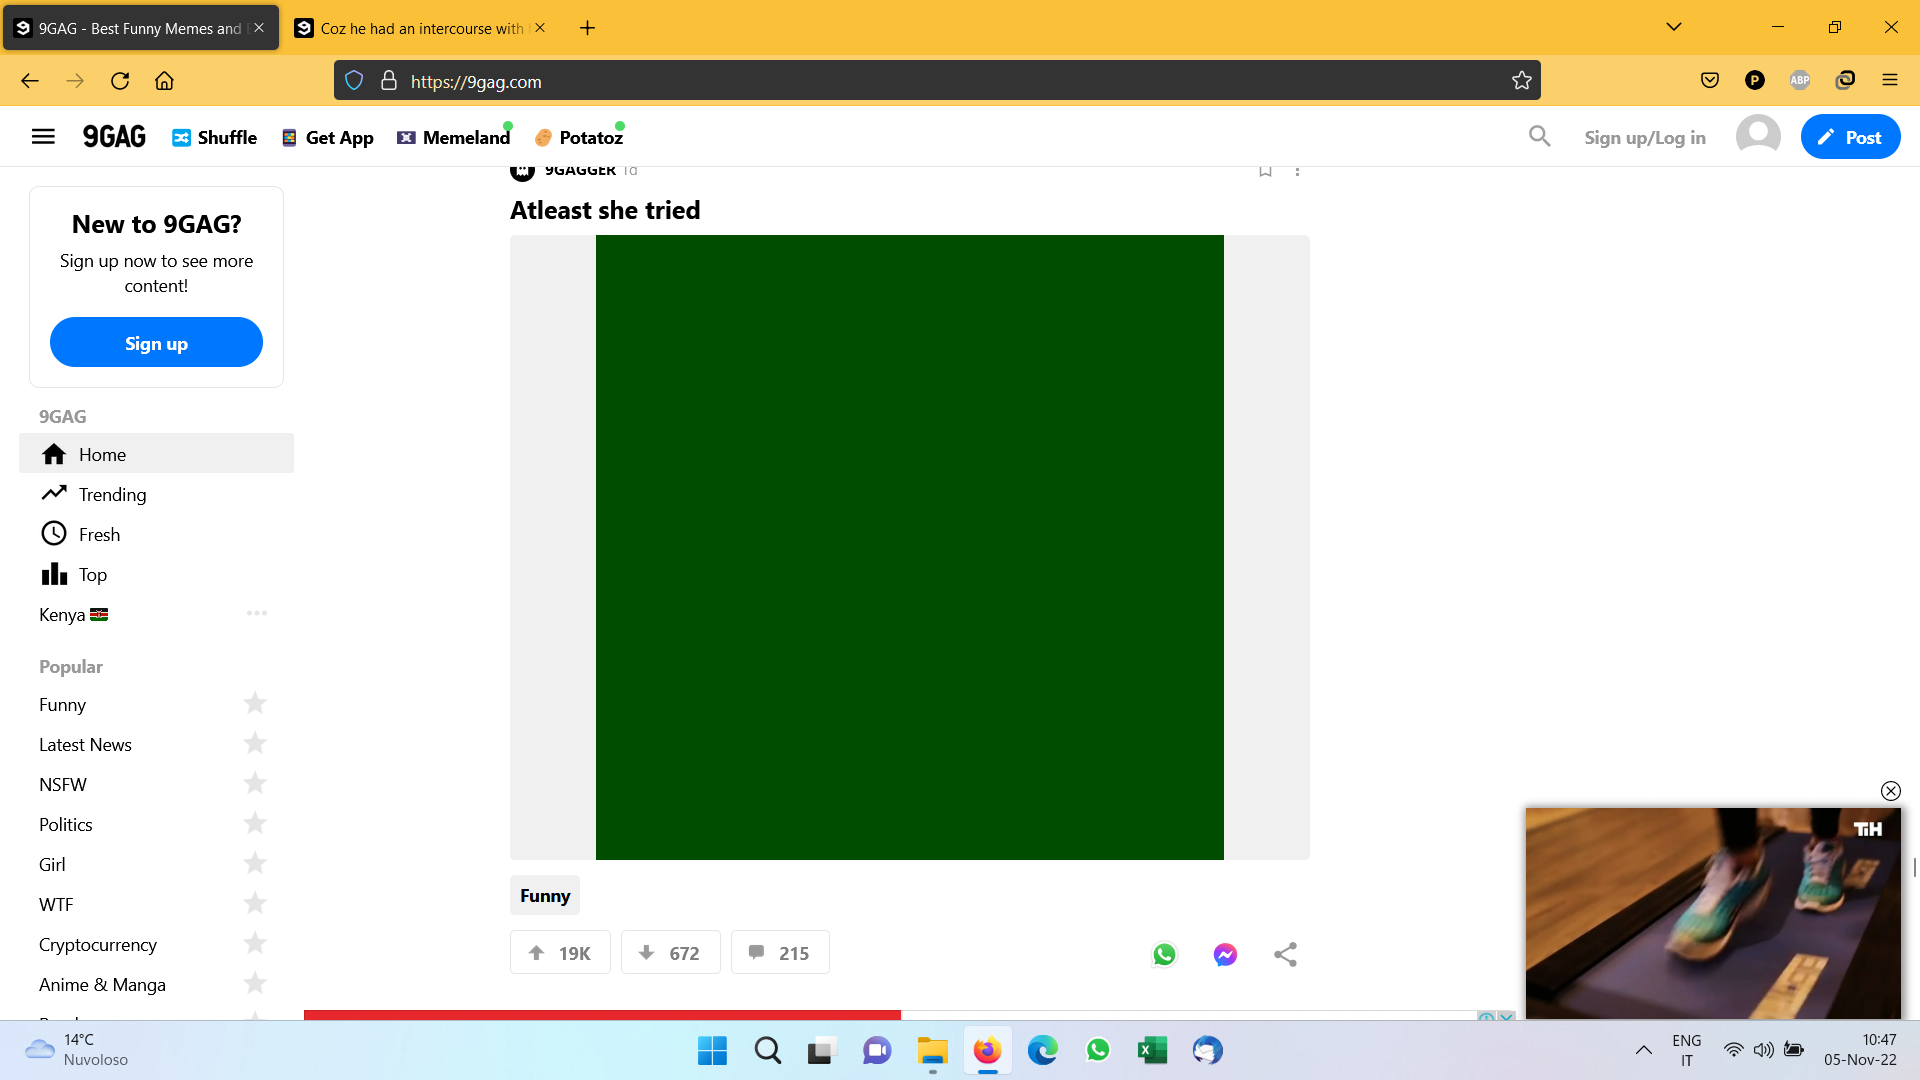Favorite the Politics section star
1920x1080 pixels.
(255, 824)
